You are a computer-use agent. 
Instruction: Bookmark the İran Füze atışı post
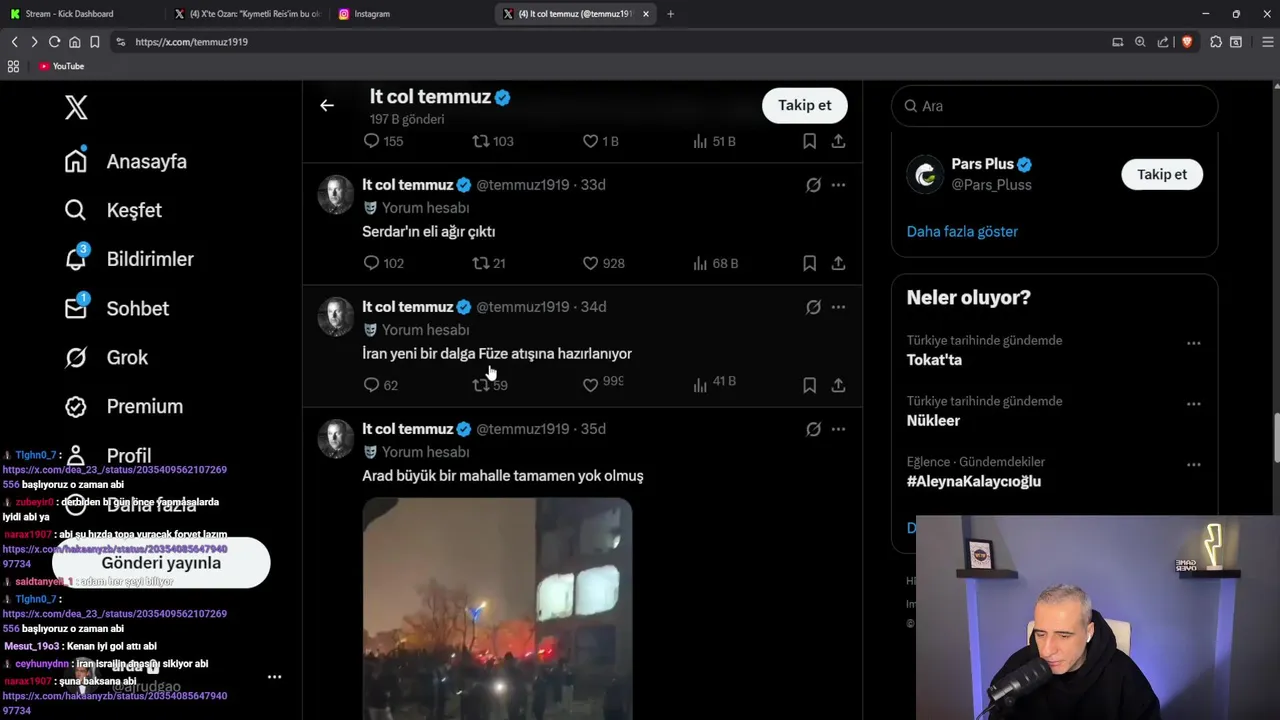(809, 385)
